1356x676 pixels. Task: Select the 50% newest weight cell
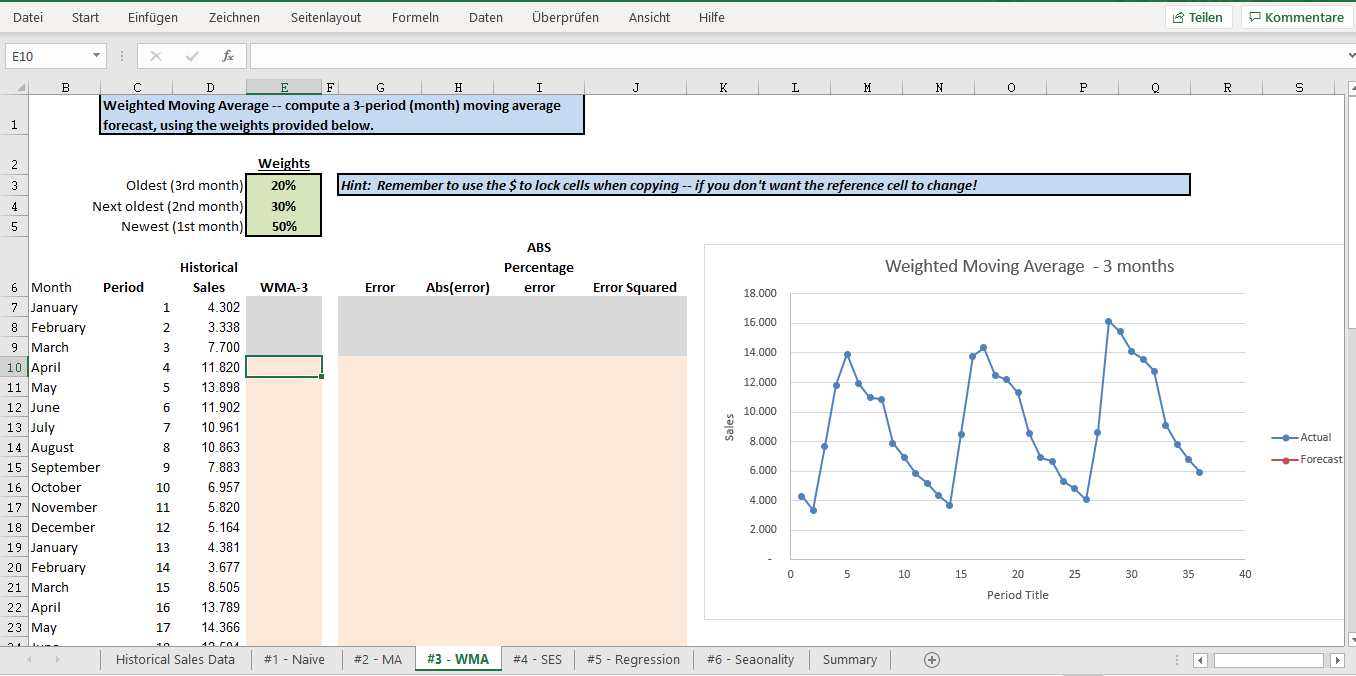point(283,226)
